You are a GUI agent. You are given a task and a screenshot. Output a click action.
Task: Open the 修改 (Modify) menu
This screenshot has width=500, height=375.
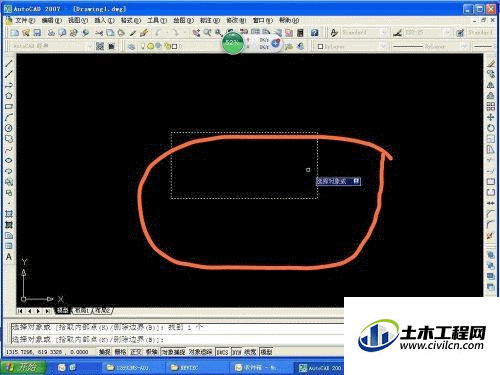pos(236,20)
